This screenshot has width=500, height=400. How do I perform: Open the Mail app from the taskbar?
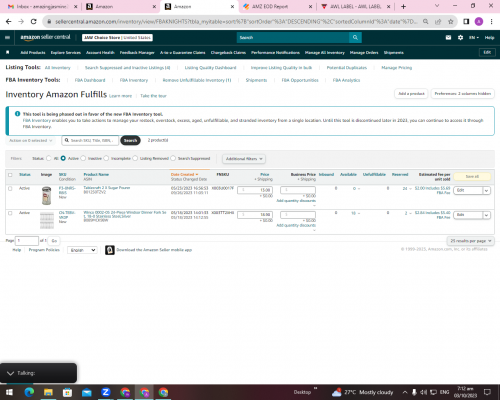click(x=87, y=392)
